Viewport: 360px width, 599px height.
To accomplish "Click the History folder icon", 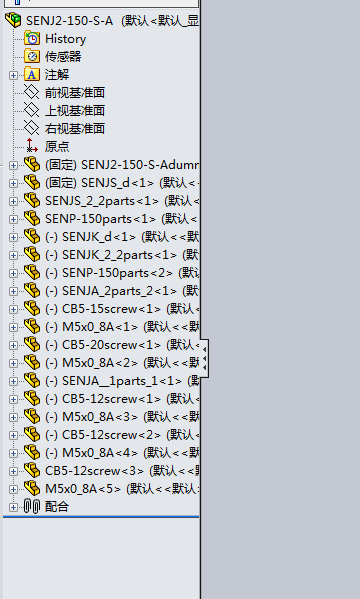I will (32, 39).
